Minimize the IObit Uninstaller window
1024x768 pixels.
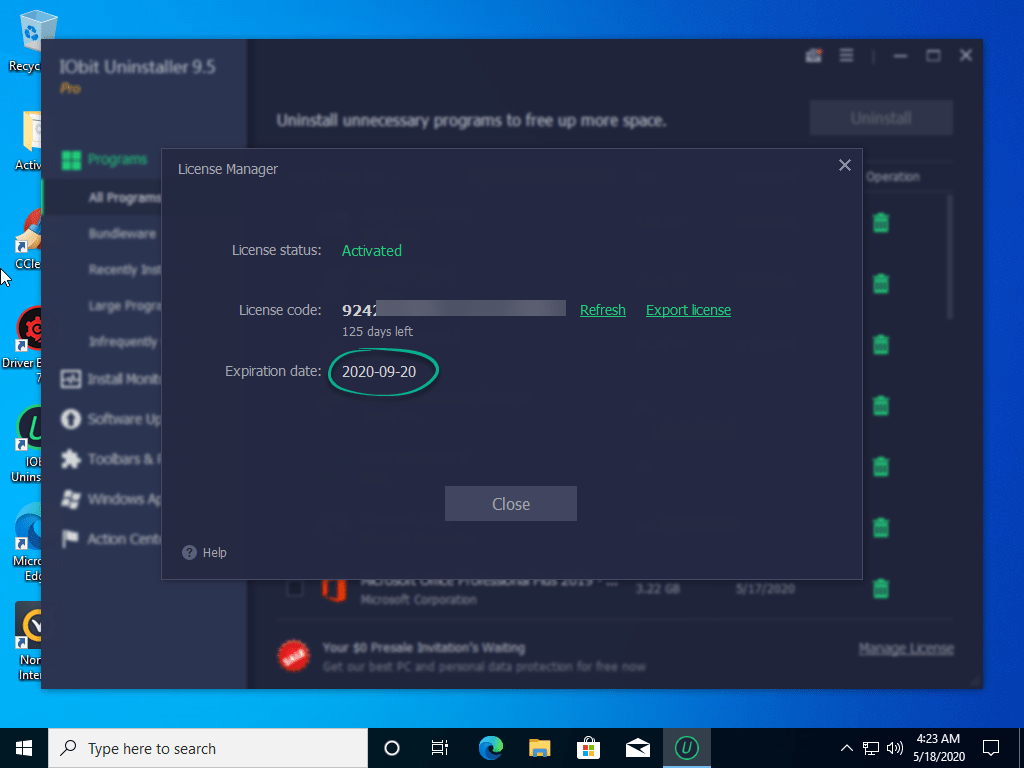coord(901,56)
